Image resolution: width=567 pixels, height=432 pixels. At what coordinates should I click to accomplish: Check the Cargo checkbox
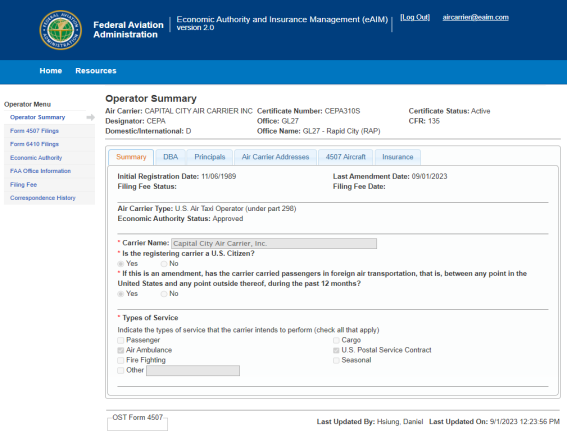tap(336, 341)
